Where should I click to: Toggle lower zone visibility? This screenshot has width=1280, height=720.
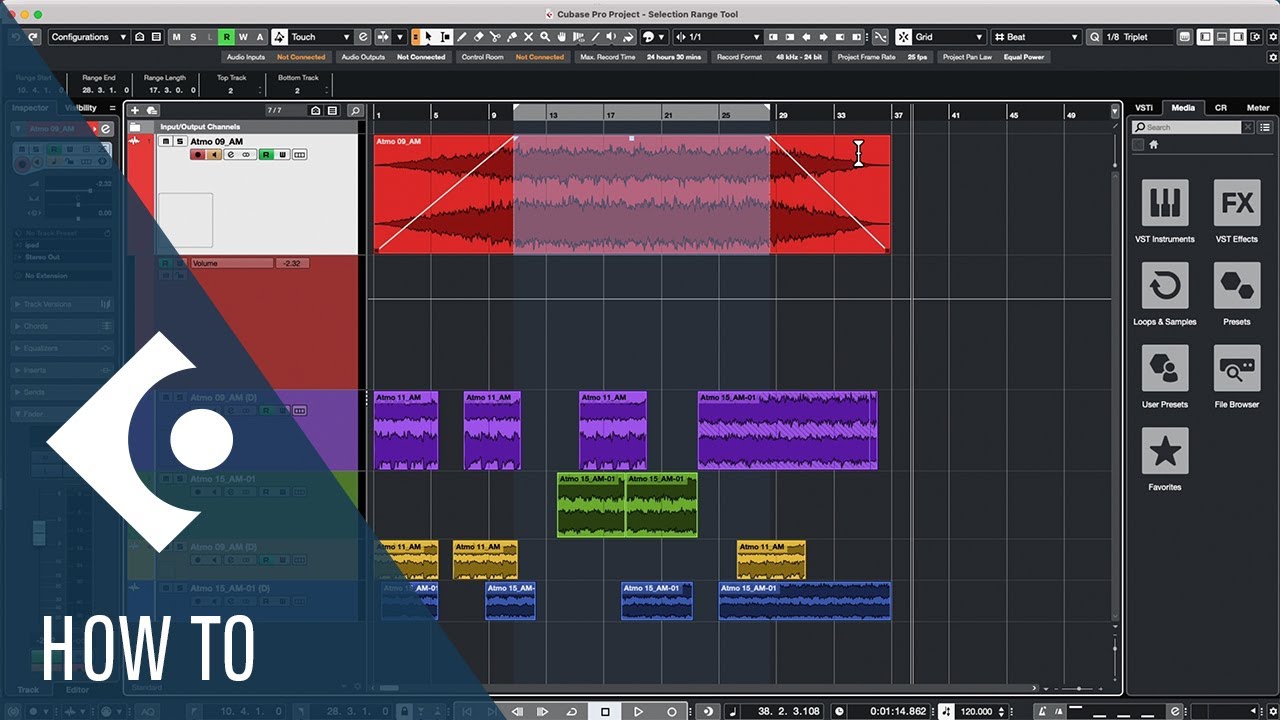pos(1224,37)
